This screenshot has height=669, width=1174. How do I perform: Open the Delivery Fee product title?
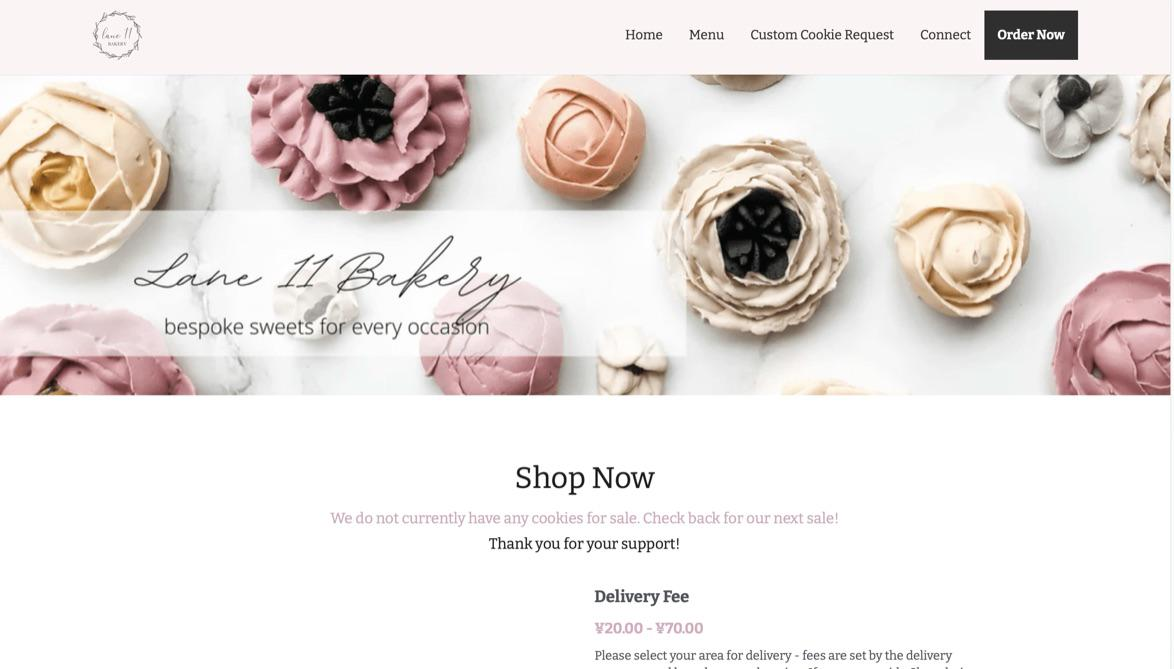(641, 596)
